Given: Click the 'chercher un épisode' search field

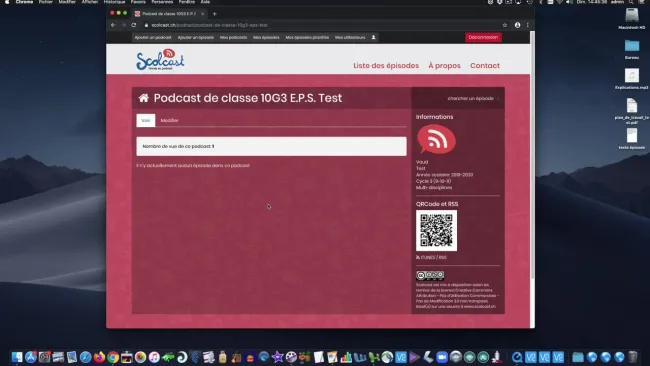Looking at the screenshot, I should [471, 99].
